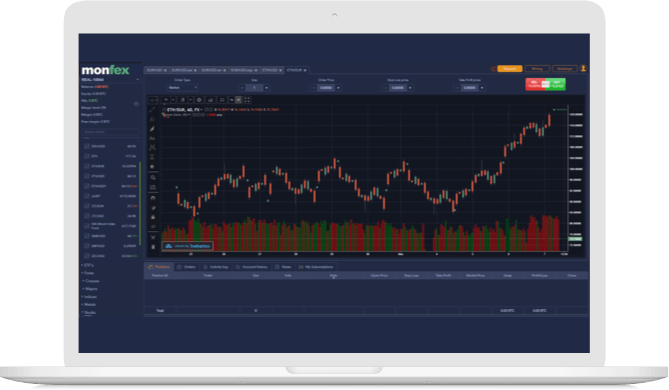Open the user profile icon
This screenshot has height=390, width=669.
coord(583,68)
